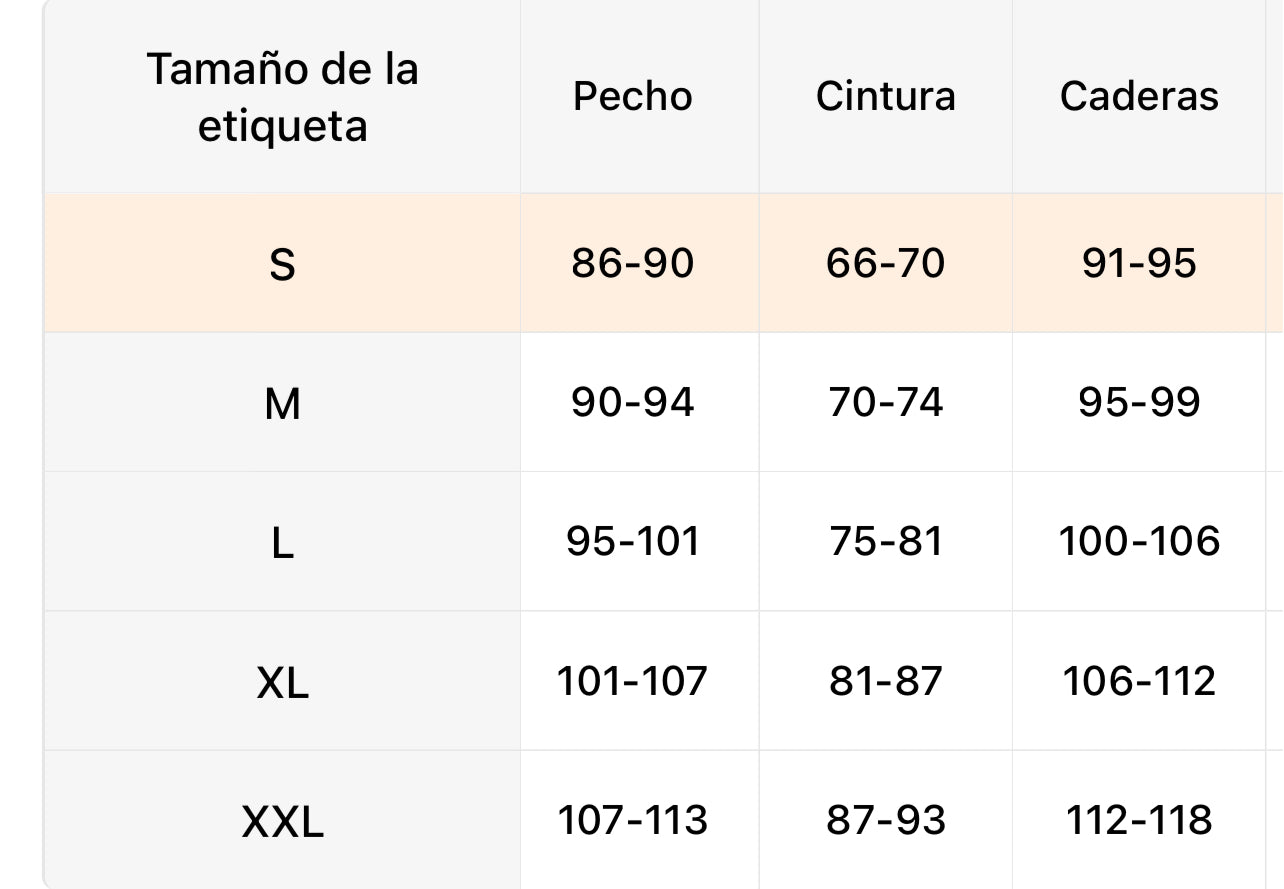Select the 106-112 Caderas value
This screenshot has height=889, width=1284.
1139,682
